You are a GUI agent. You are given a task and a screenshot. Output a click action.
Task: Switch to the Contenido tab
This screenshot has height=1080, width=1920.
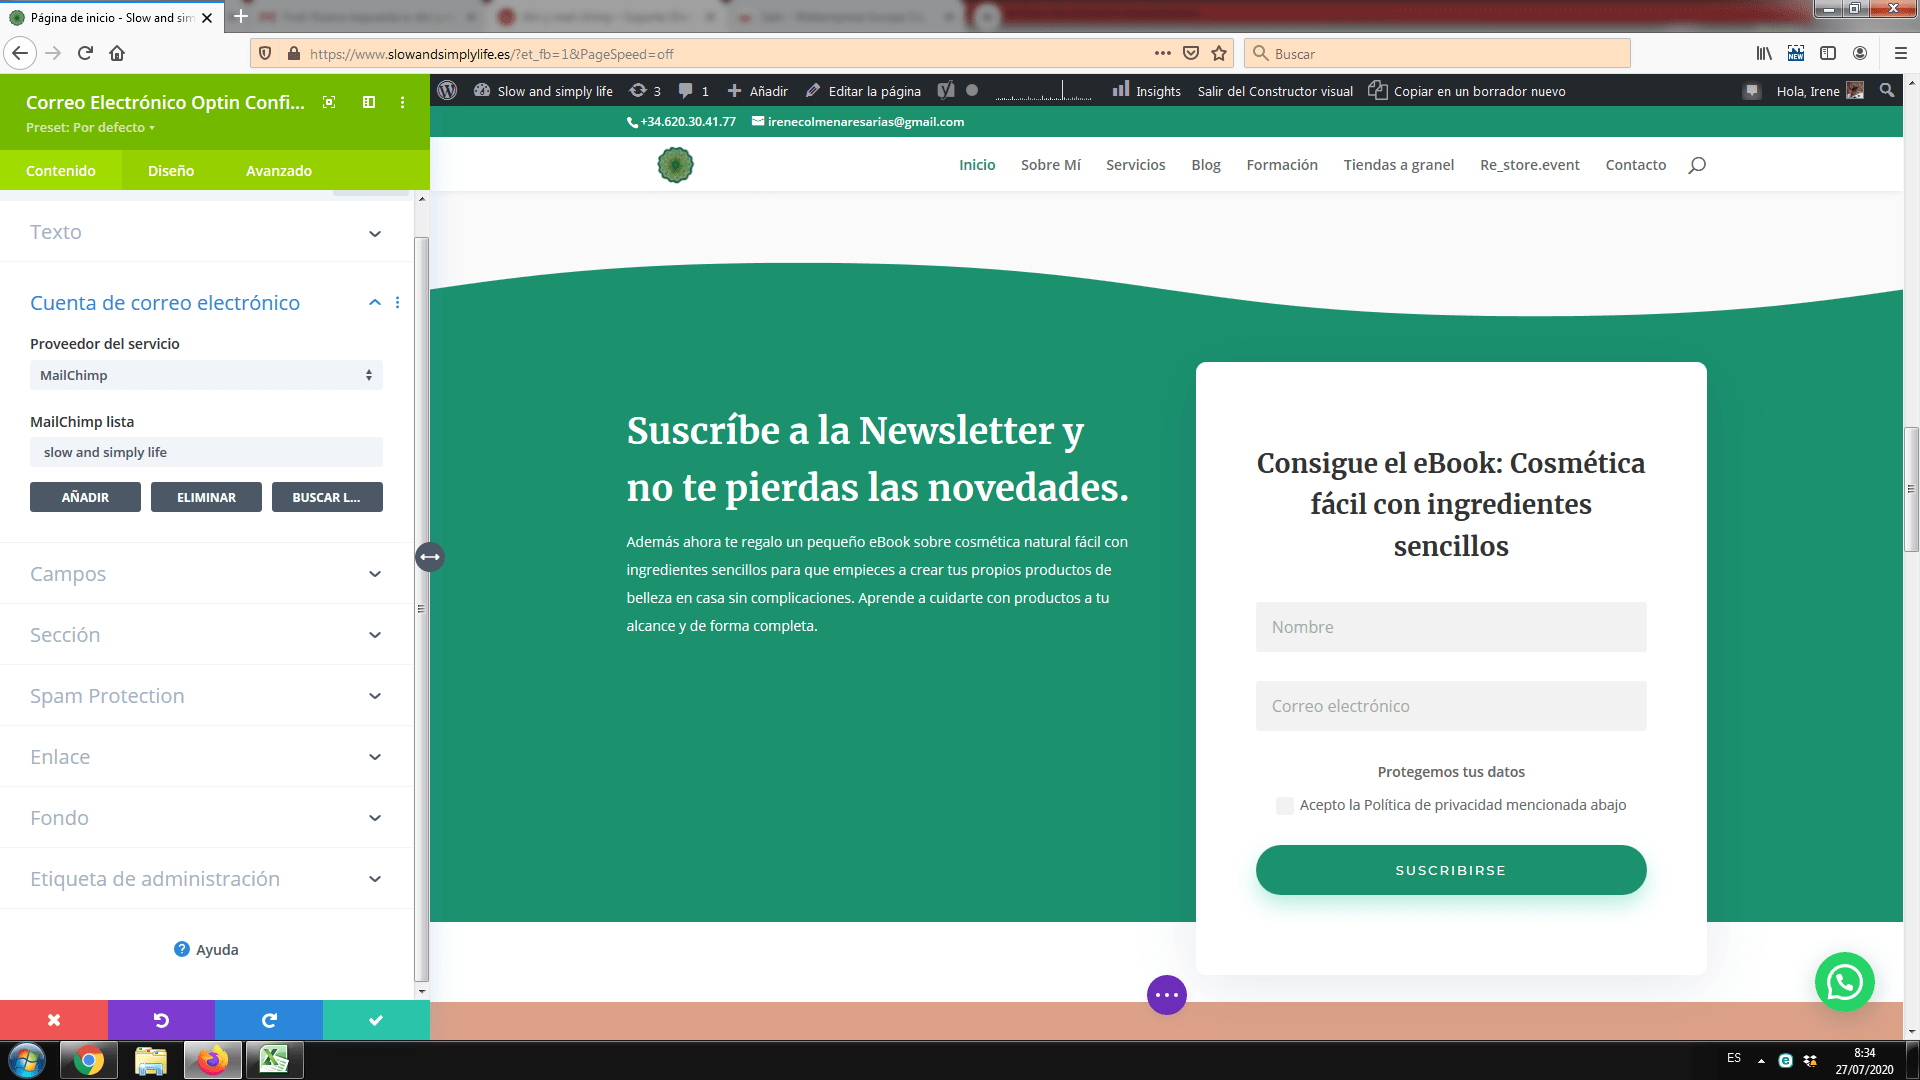(61, 170)
